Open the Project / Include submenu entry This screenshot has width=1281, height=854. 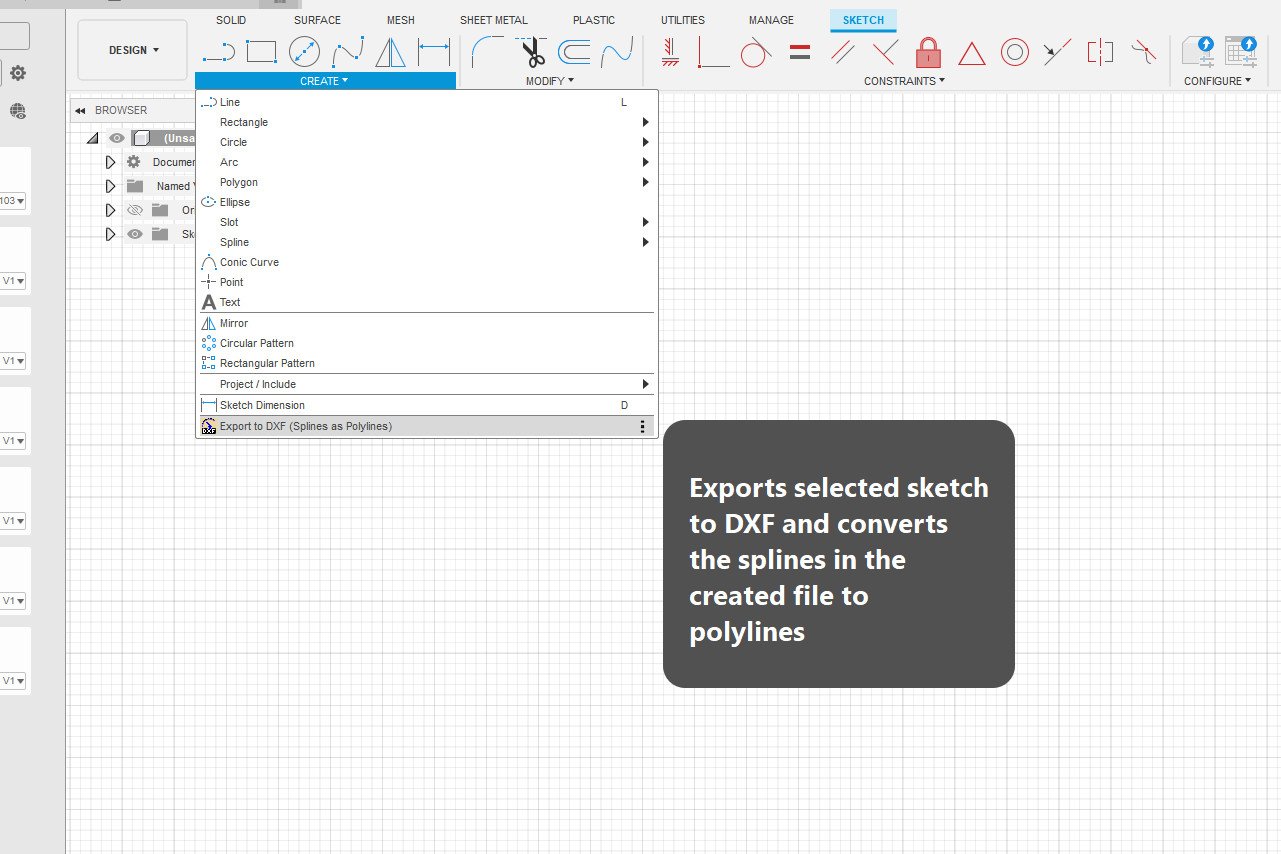[x=427, y=384]
